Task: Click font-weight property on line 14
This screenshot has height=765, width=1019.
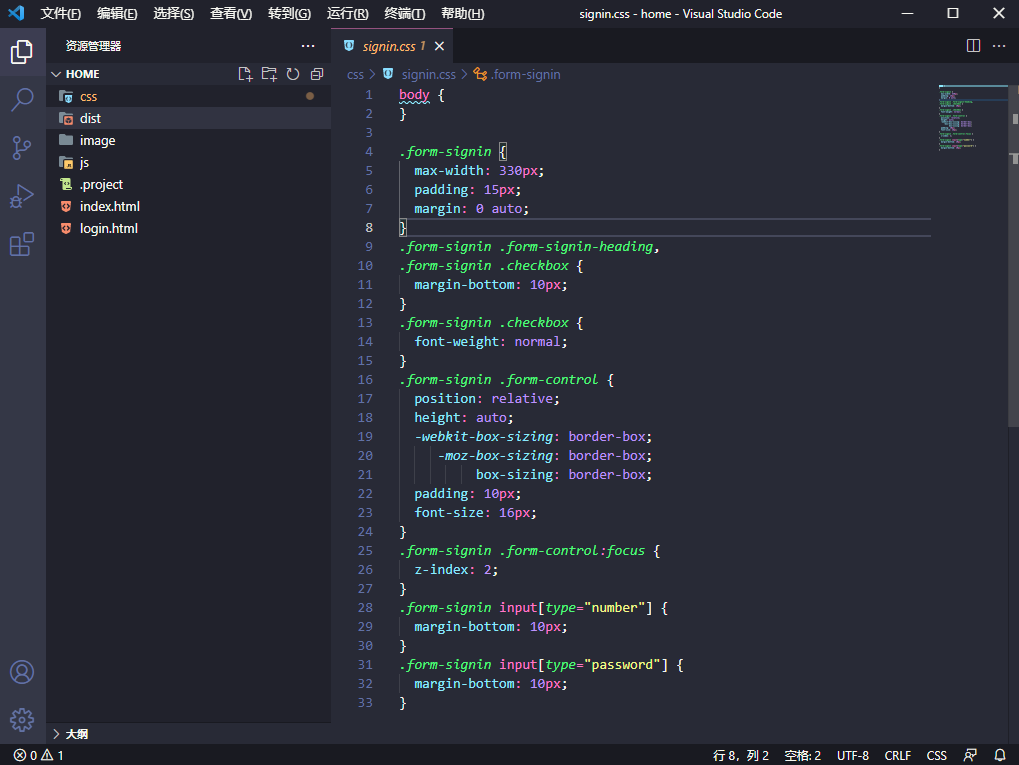Action: click(457, 341)
